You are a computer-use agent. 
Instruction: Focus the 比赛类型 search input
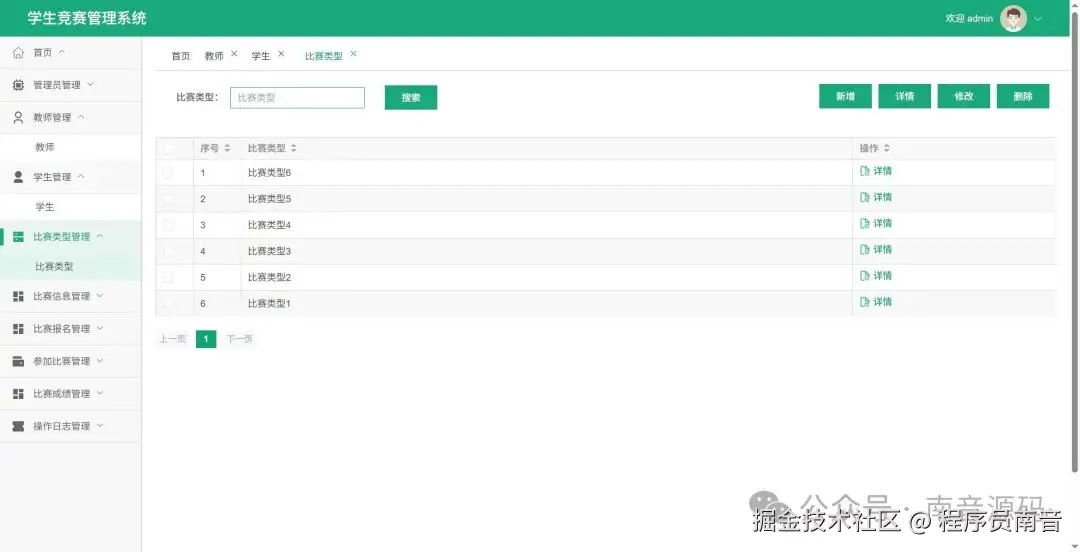coord(298,98)
